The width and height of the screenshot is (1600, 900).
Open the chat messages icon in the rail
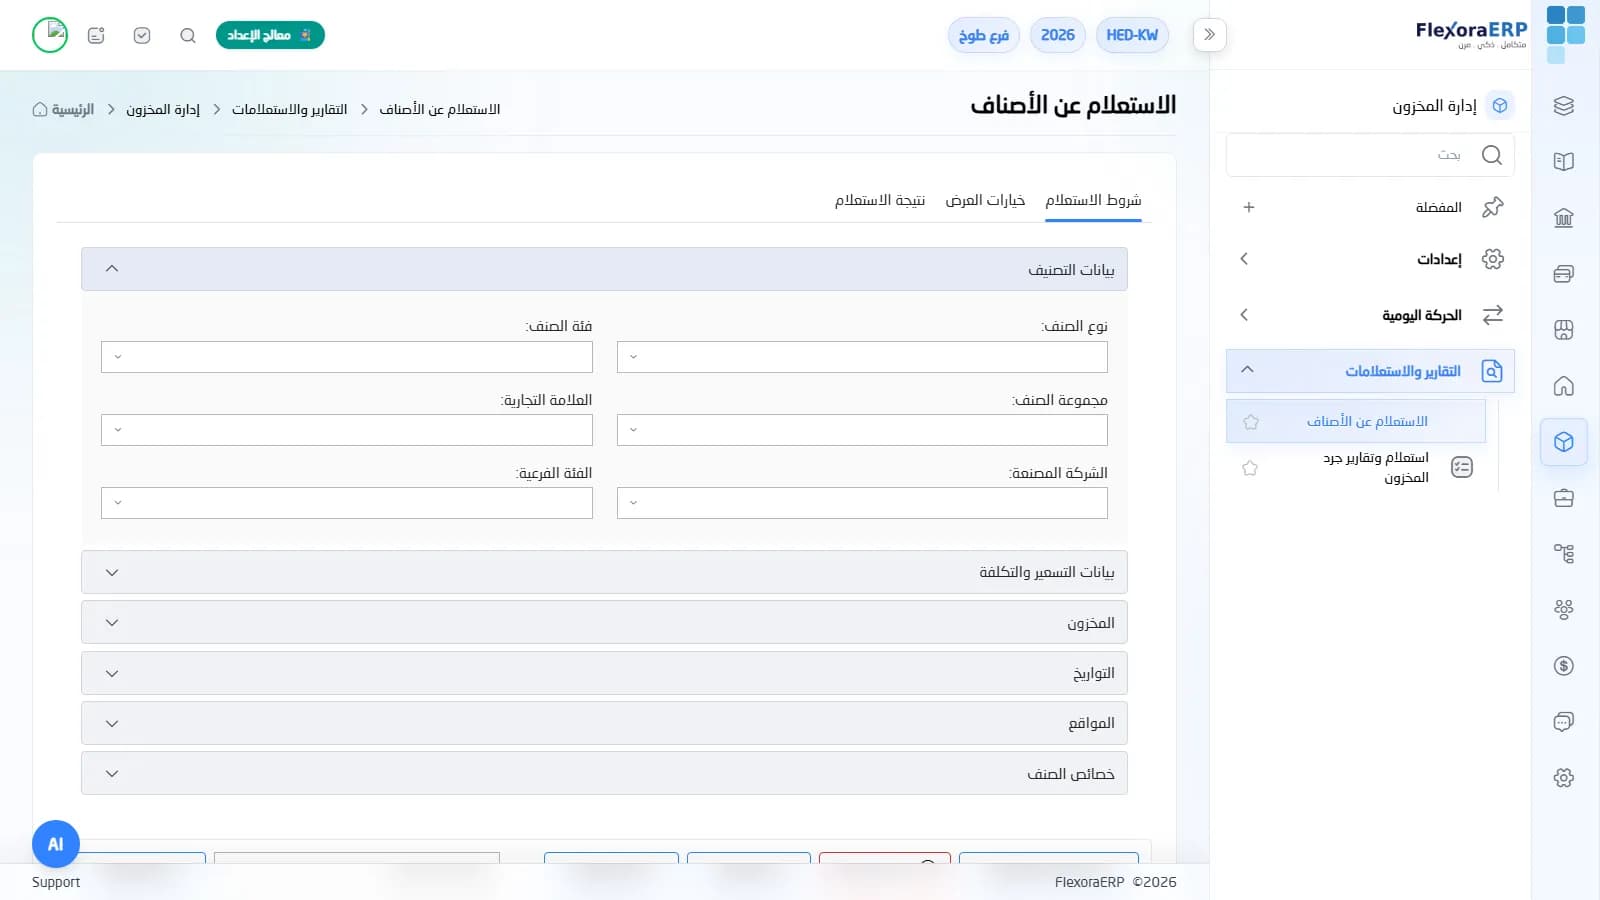pyautogui.click(x=1564, y=722)
